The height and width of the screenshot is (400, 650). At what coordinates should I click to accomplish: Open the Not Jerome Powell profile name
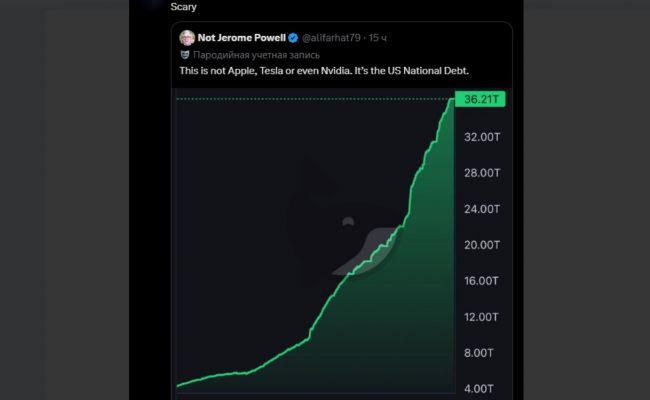coord(240,37)
